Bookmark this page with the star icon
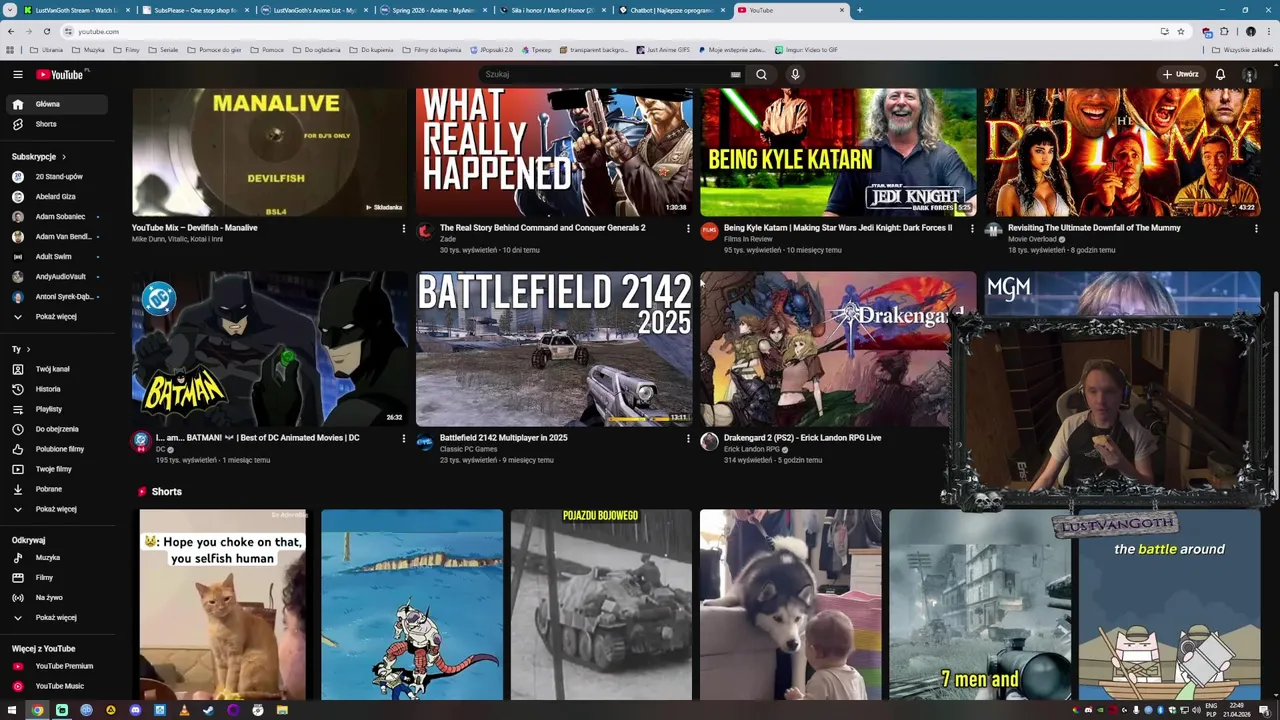This screenshot has height=720, width=1280. point(1181,31)
